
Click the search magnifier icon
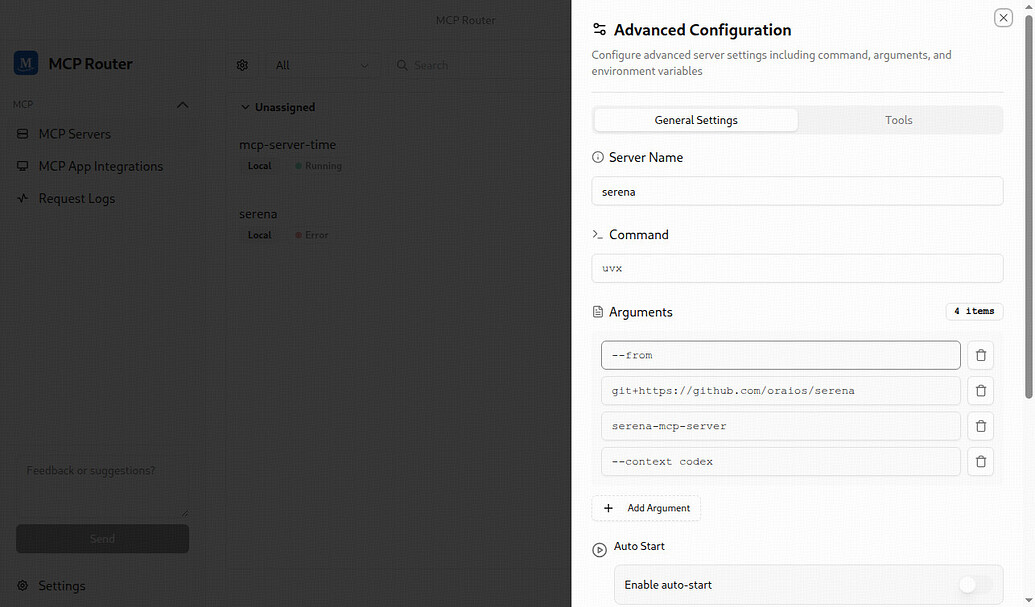(x=402, y=65)
